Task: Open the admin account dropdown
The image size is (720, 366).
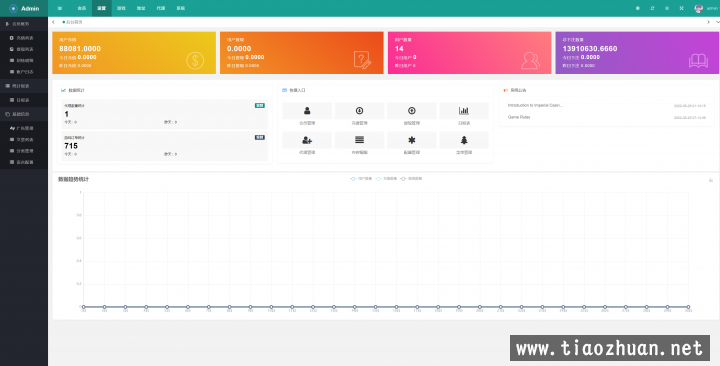Action: click(x=712, y=8)
